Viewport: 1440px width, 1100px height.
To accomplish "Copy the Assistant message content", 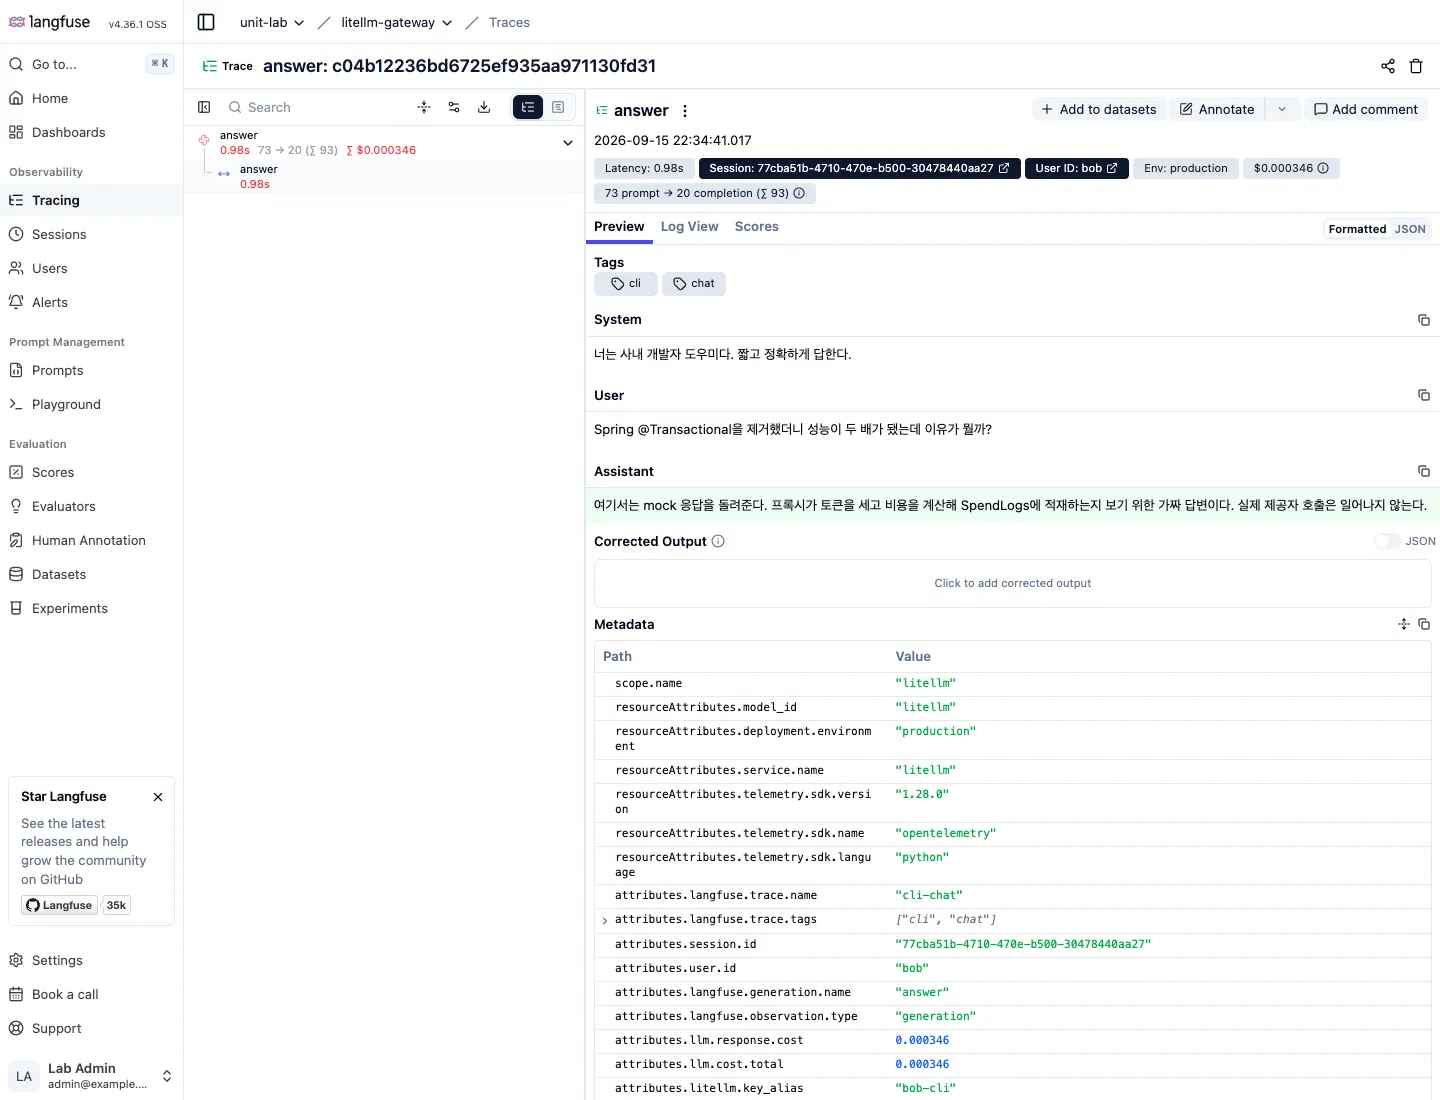I will (1424, 471).
